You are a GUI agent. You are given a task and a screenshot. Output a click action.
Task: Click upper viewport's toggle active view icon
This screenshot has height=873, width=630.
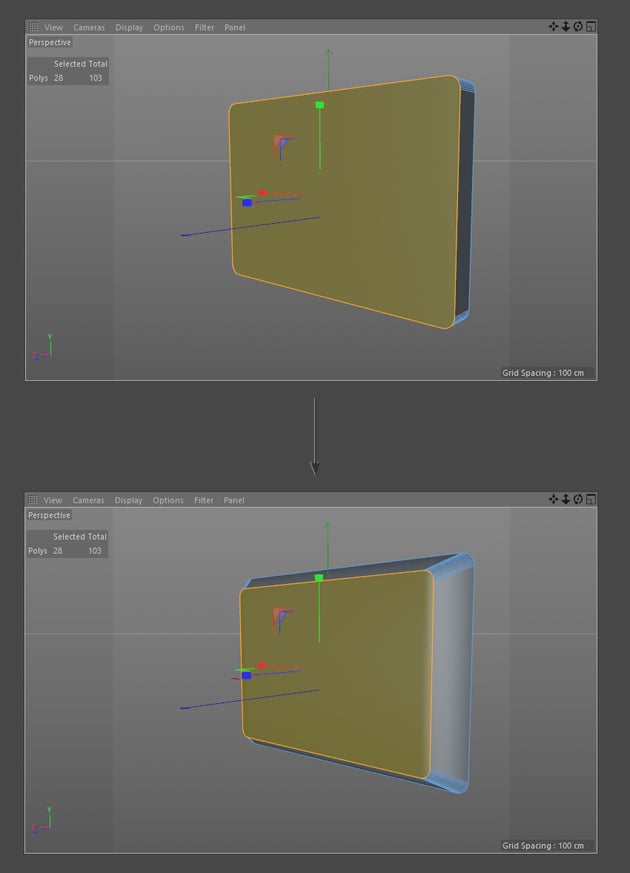click(x=591, y=26)
